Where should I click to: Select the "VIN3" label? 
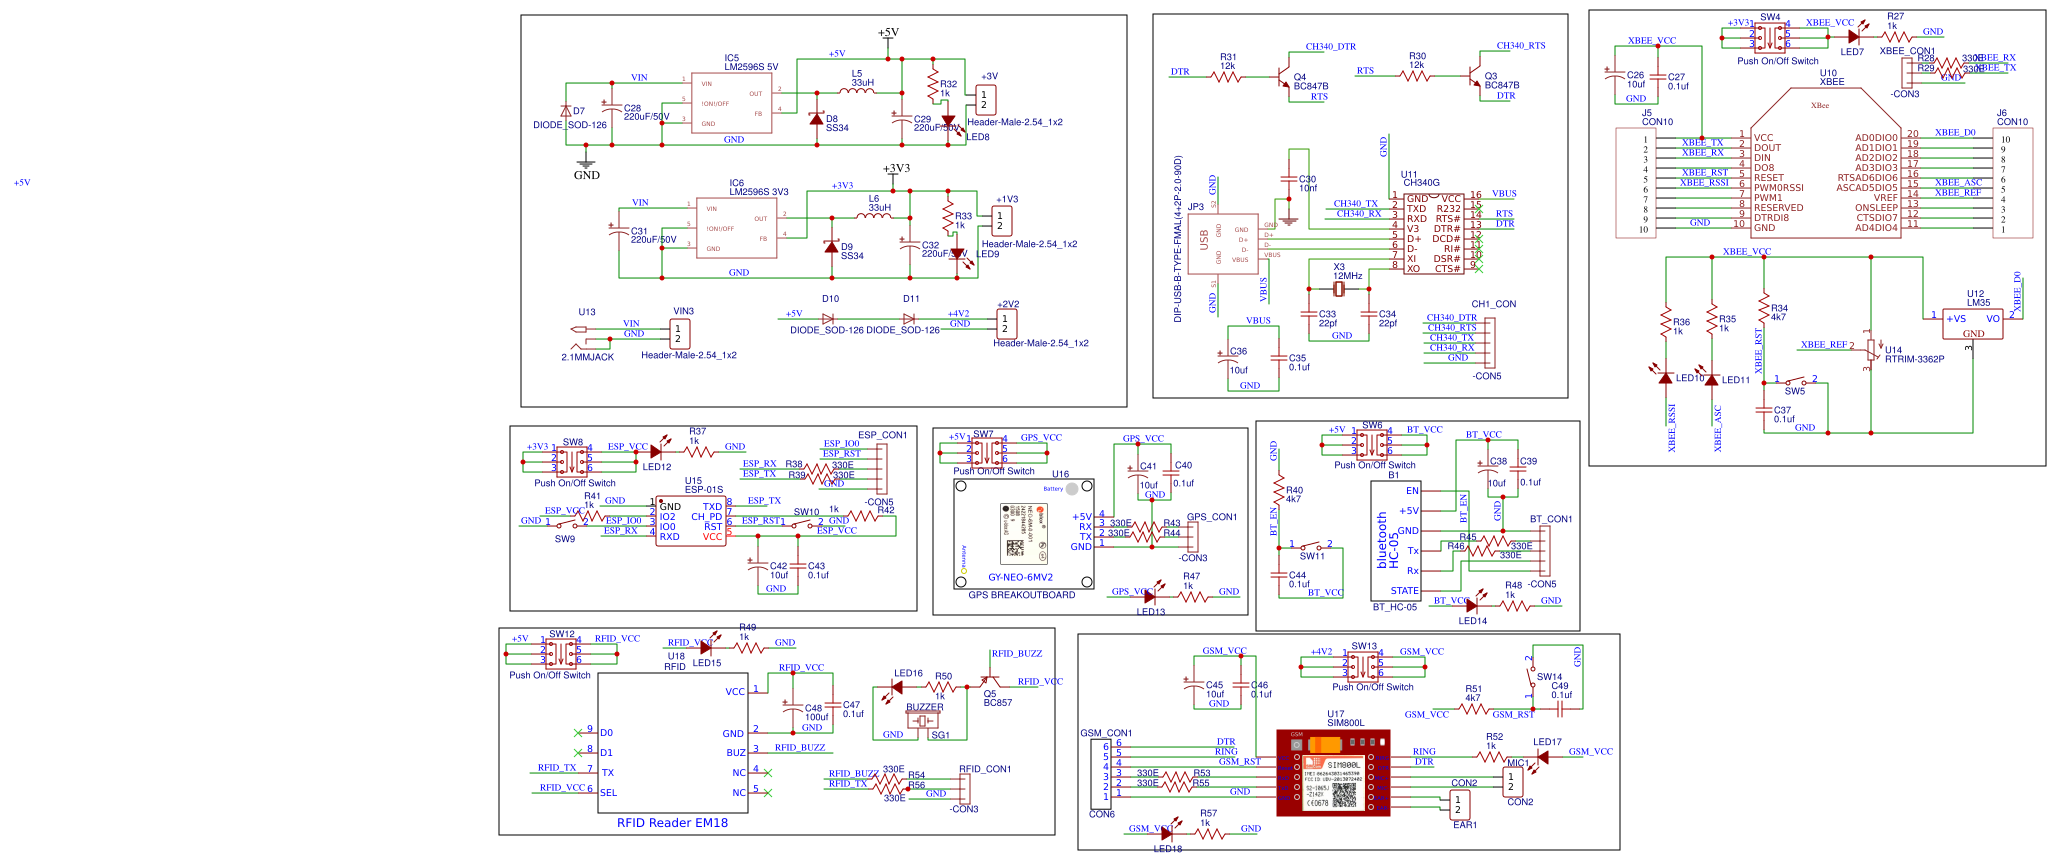coord(683,311)
